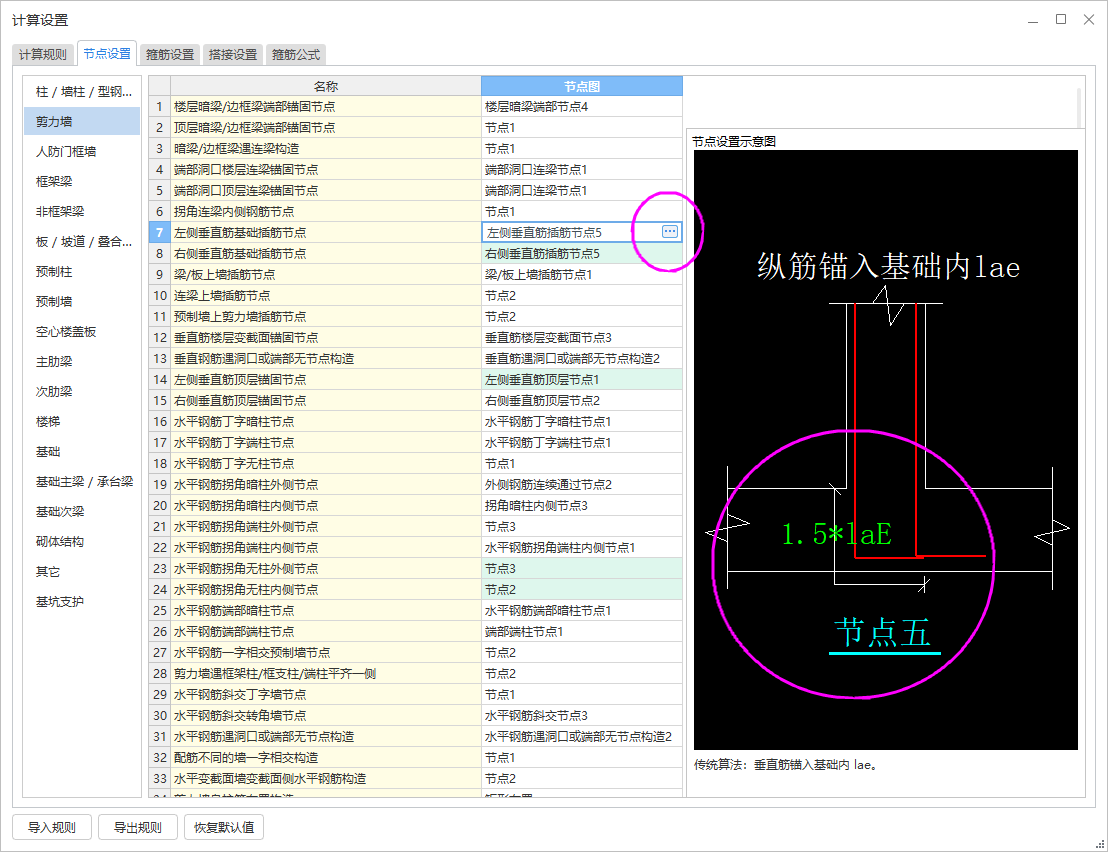The height and width of the screenshot is (852, 1108).
Task: Select the 砌体结构 category
Action: tap(83, 541)
